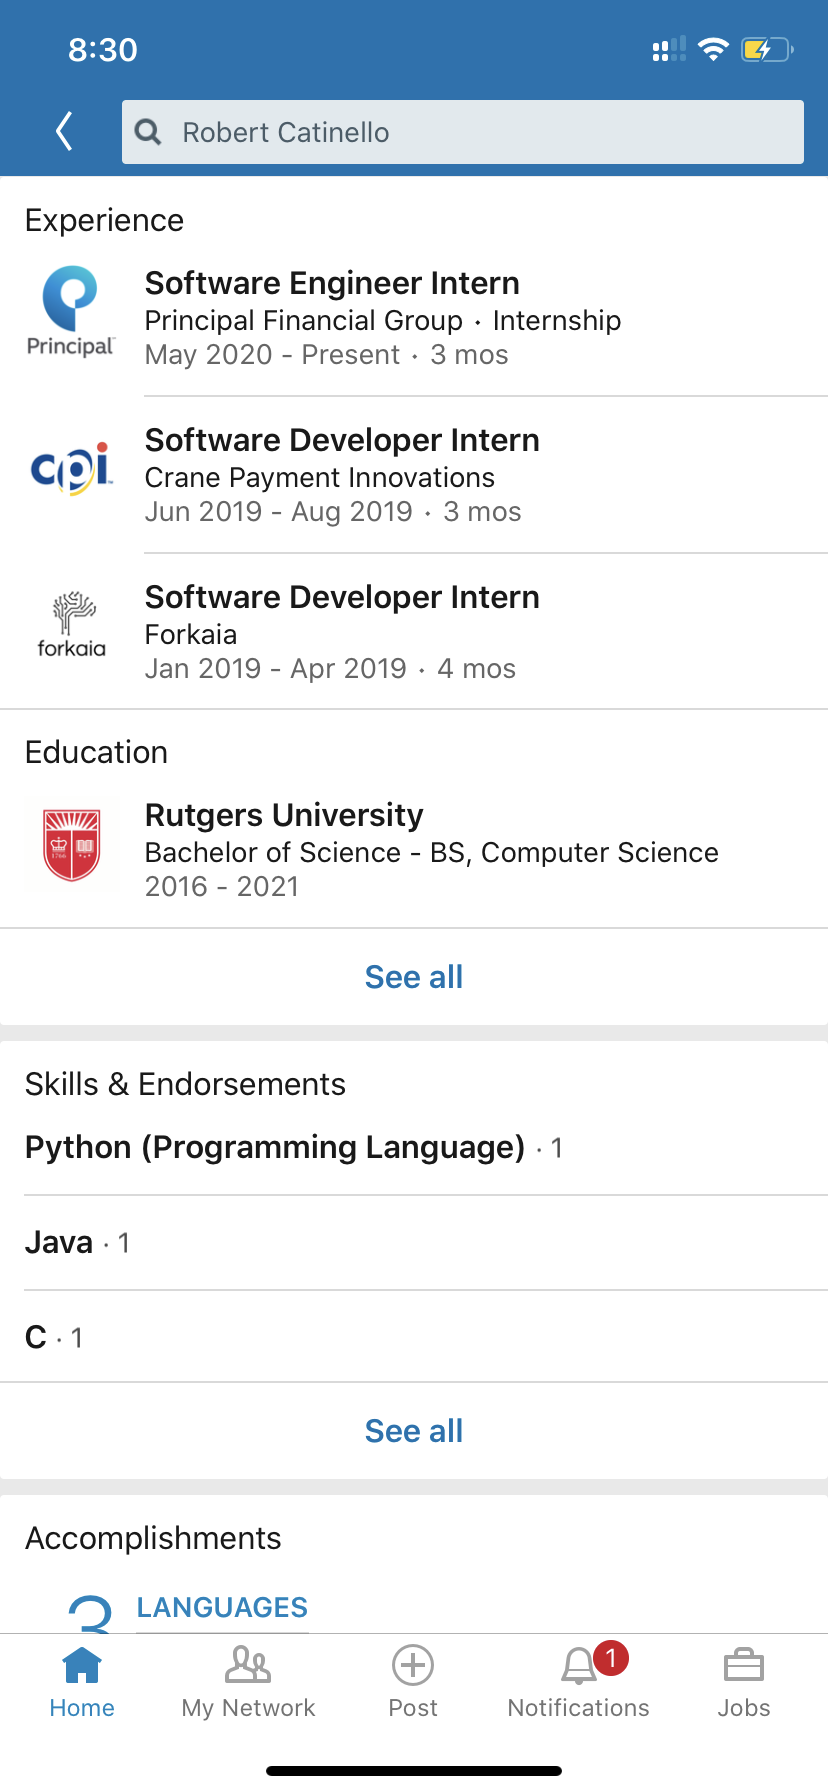Tap the back arrow chevron

tap(64, 131)
